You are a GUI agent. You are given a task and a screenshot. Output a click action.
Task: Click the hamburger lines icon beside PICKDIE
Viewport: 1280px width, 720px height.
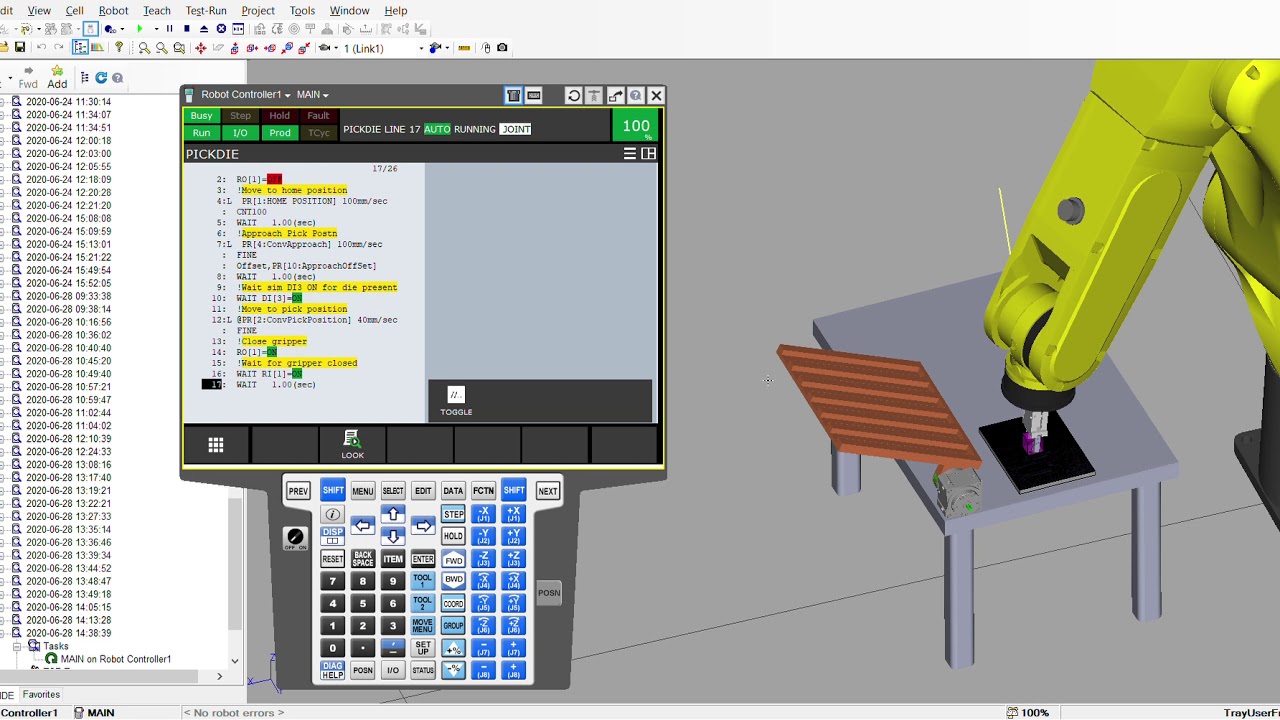pos(630,154)
